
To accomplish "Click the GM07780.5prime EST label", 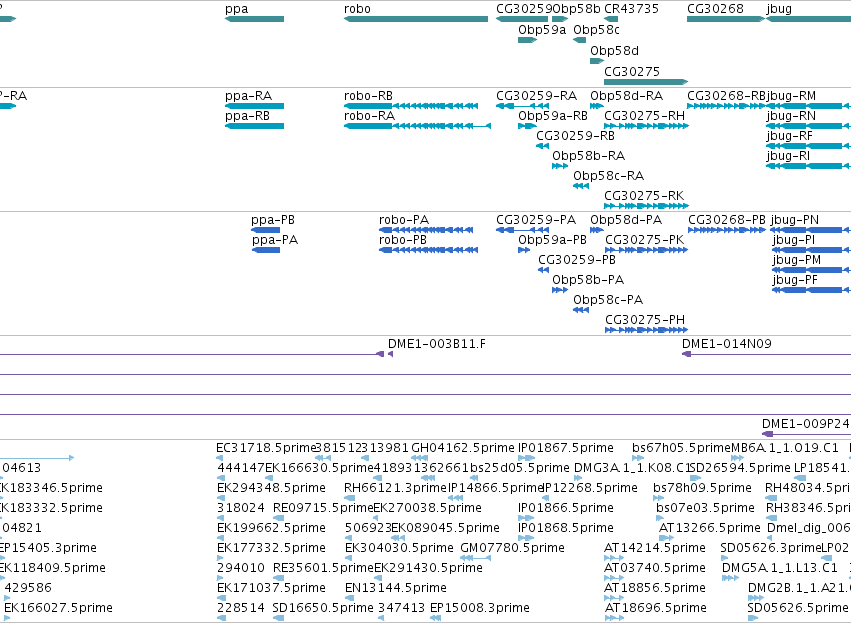I will 512,548.
